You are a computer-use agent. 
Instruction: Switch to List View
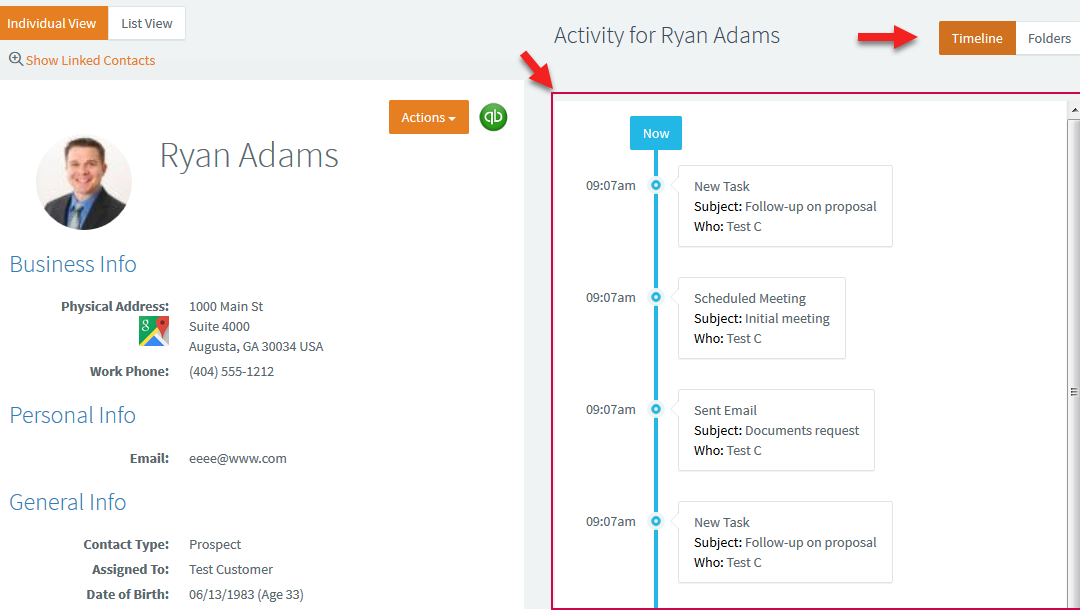pos(146,22)
